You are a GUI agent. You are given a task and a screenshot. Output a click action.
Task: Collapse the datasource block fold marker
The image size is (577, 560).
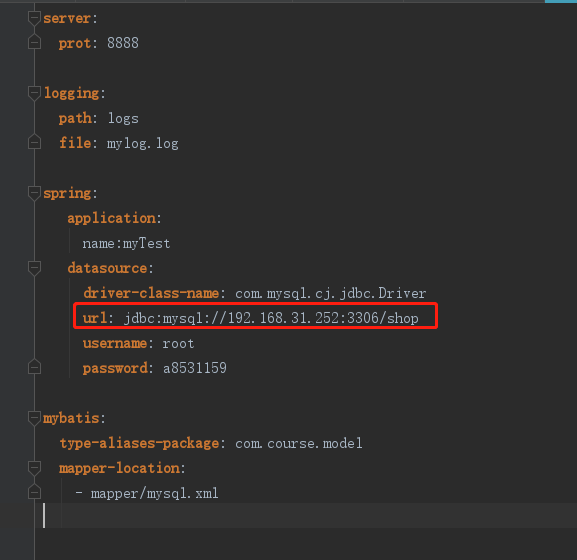pyautogui.click(x=34, y=268)
